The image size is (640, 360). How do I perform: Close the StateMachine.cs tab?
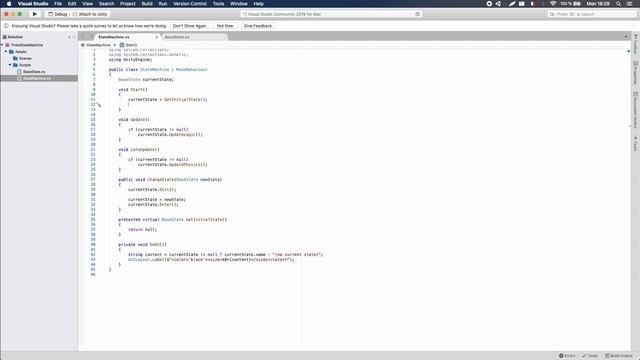pyautogui.click(x=156, y=37)
